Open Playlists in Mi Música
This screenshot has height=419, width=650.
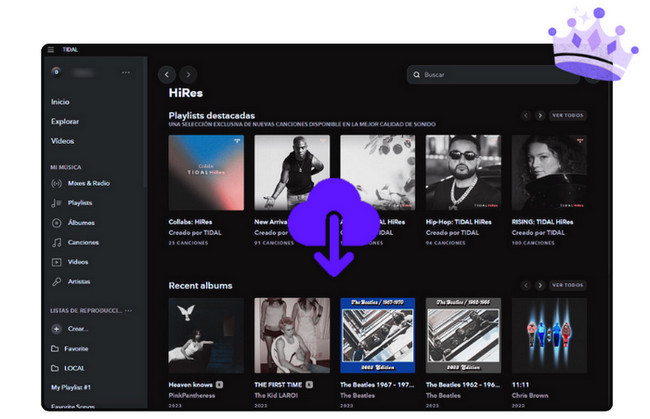72,203
